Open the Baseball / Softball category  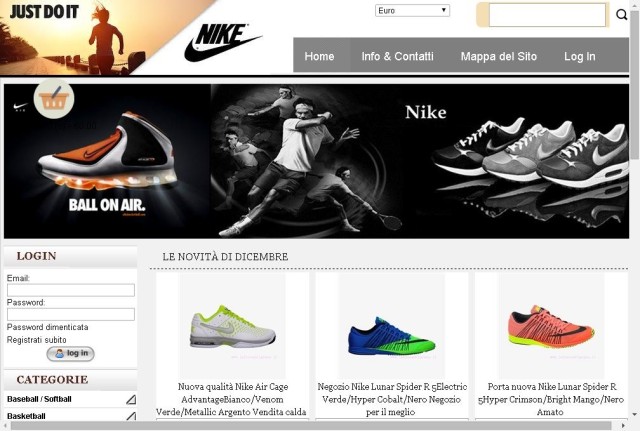coord(39,399)
